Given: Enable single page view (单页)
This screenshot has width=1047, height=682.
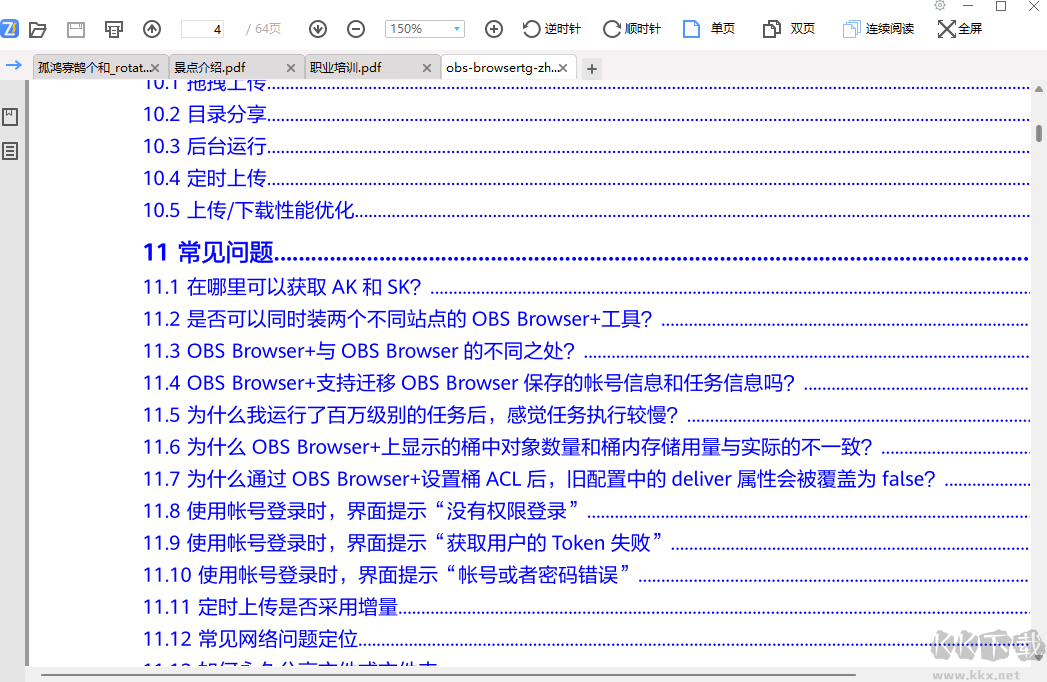Looking at the screenshot, I should click(x=710, y=29).
